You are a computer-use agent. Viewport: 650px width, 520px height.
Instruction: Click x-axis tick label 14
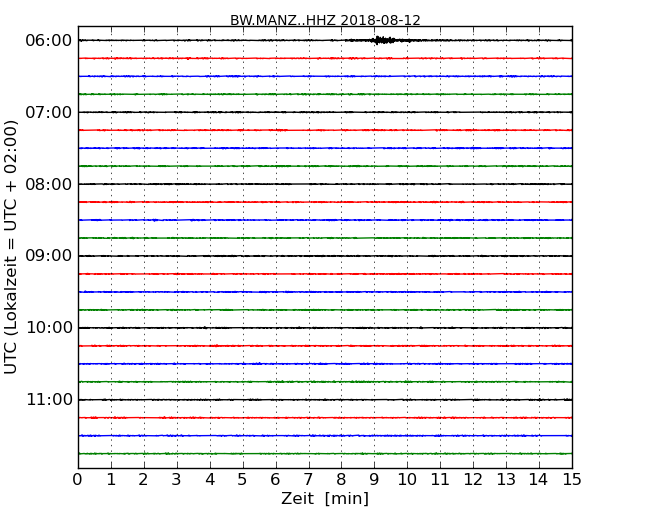[539, 480]
